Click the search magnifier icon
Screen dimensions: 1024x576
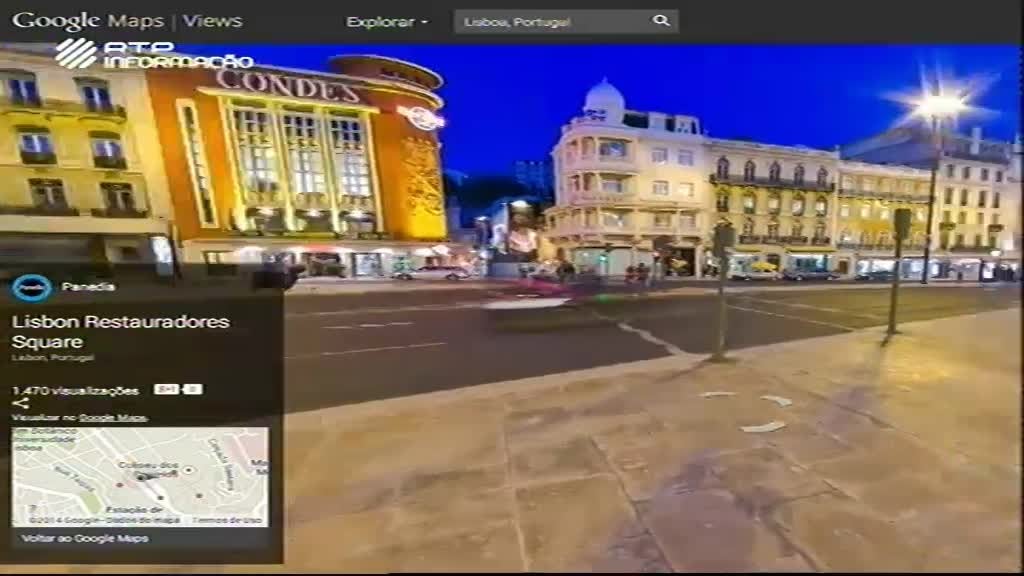tap(661, 21)
